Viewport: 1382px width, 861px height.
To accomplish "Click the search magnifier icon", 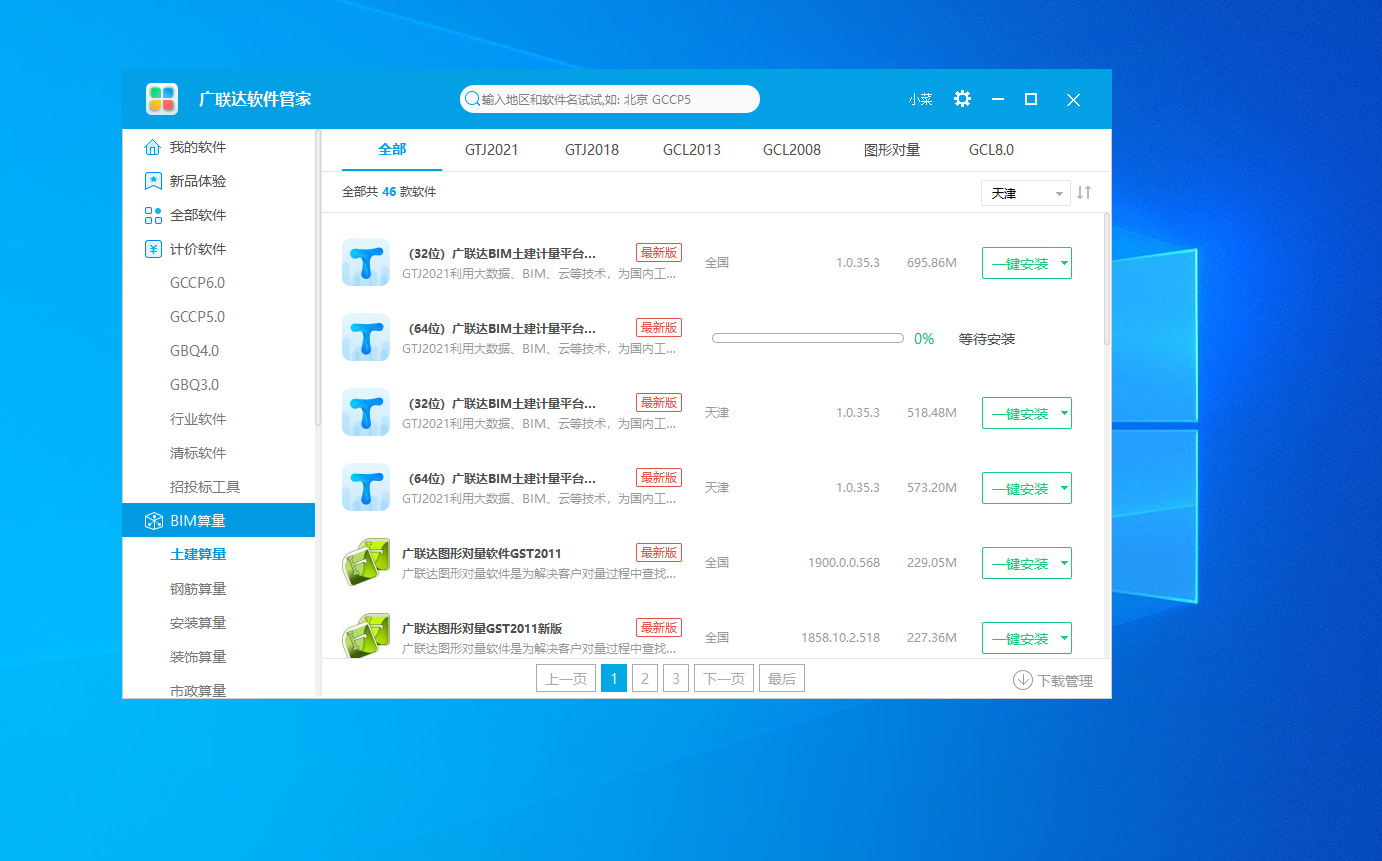I will [x=472, y=99].
